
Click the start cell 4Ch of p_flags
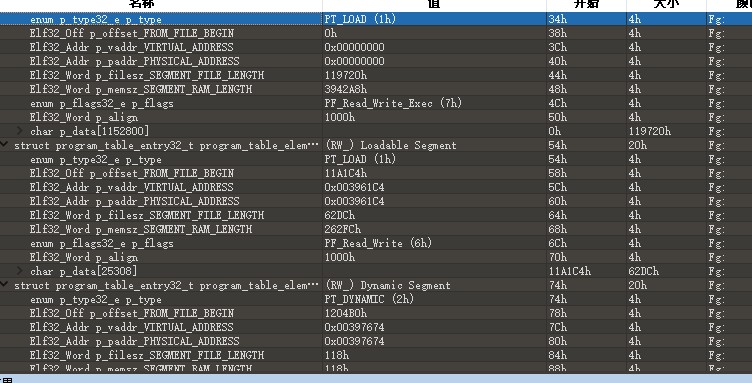558,103
